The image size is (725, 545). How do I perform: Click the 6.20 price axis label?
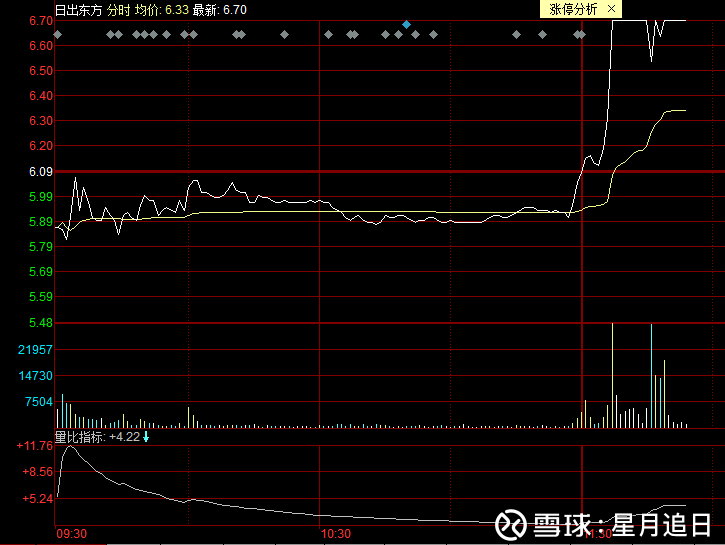pyautogui.click(x=41, y=146)
